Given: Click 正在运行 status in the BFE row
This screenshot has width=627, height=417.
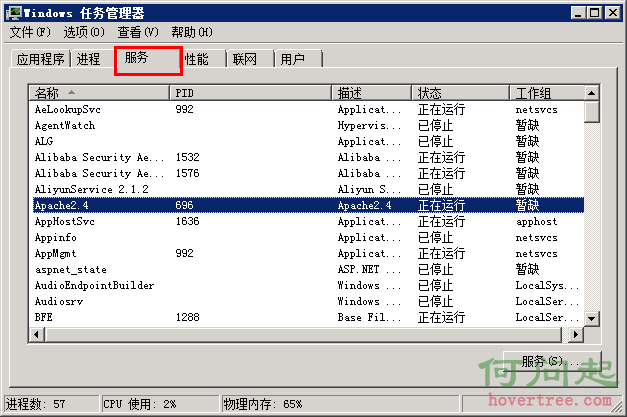Looking at the screenshot, I should point(441,317).
